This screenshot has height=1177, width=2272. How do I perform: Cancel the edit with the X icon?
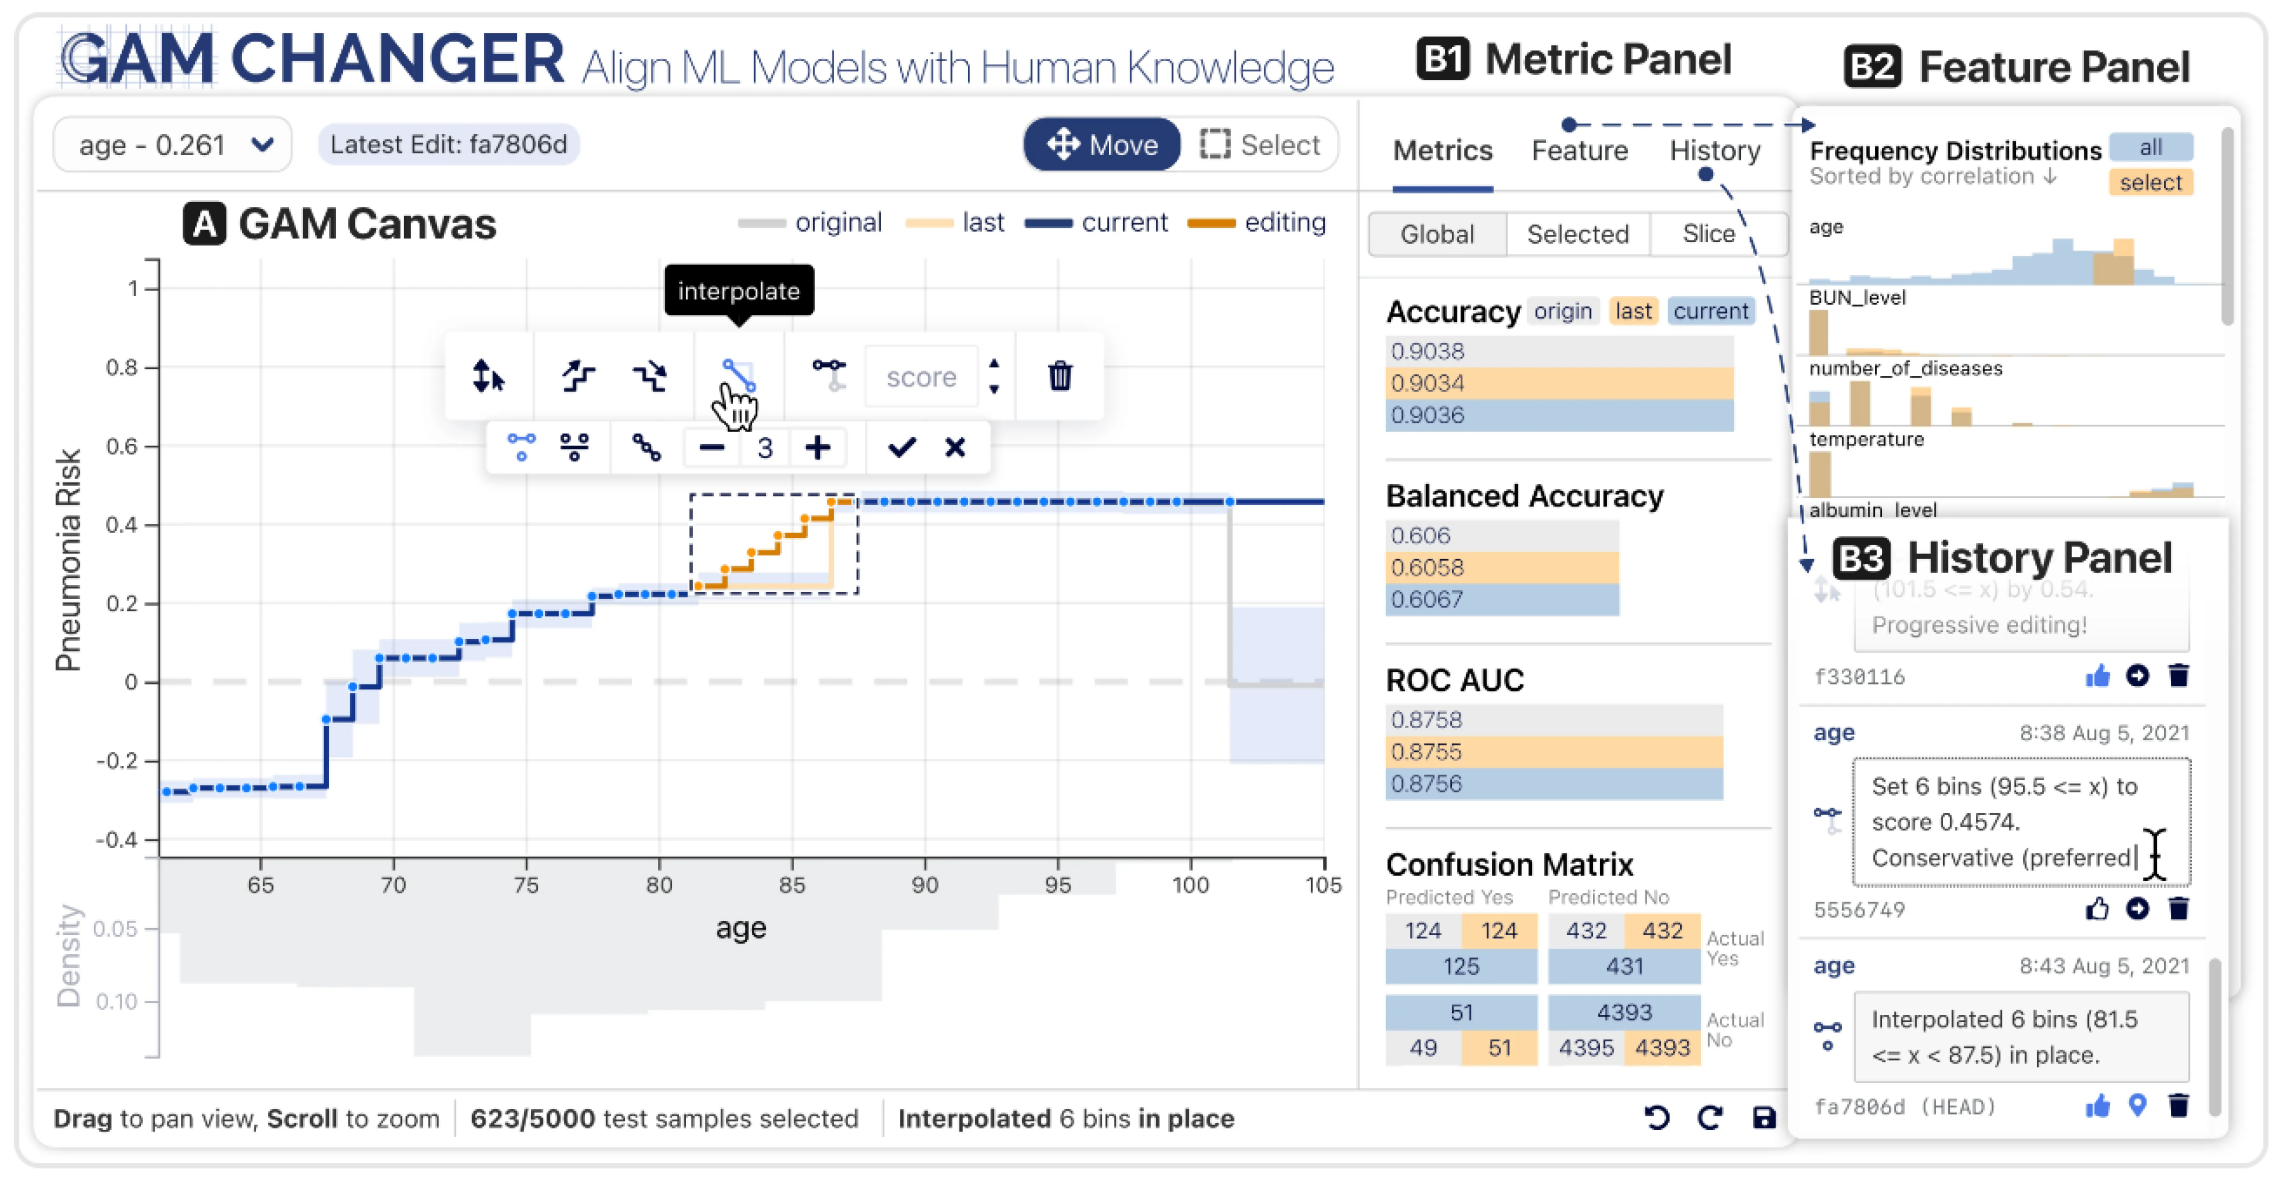tap(955, 447)
